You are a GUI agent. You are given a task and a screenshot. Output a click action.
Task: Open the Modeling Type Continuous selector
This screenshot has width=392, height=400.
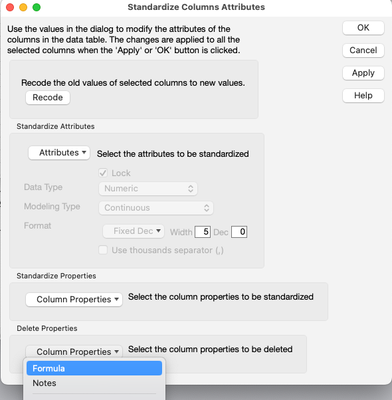[x=156, y=208]
